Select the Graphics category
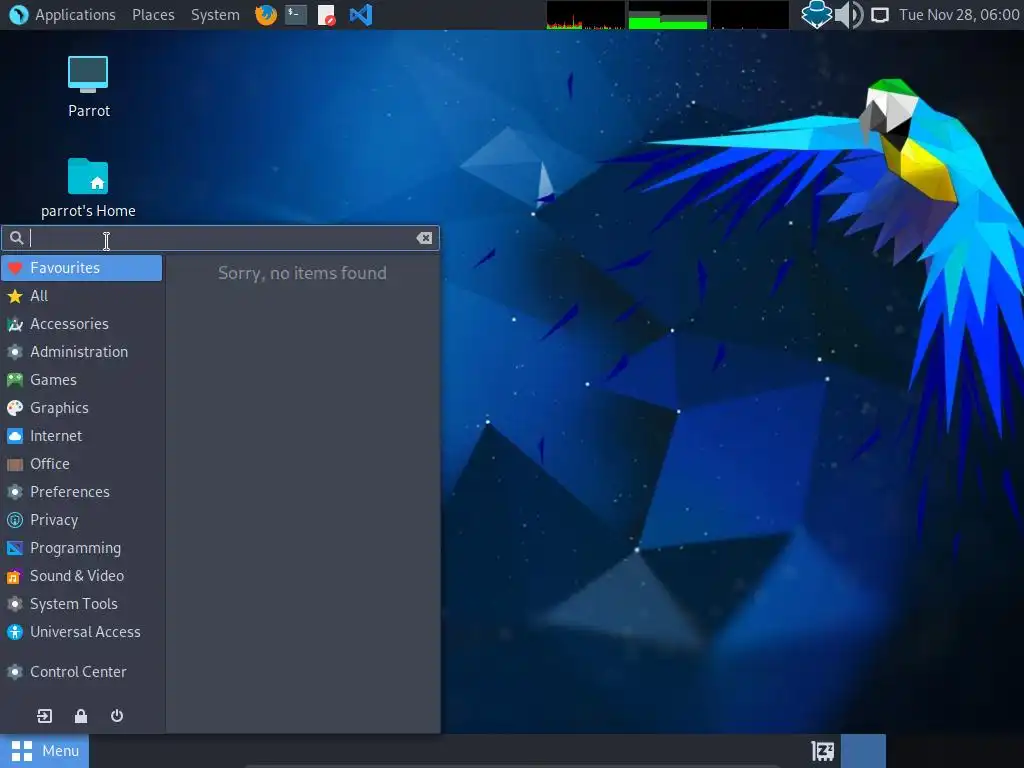This screenshot has height=768, width=1024. (82, 408)
